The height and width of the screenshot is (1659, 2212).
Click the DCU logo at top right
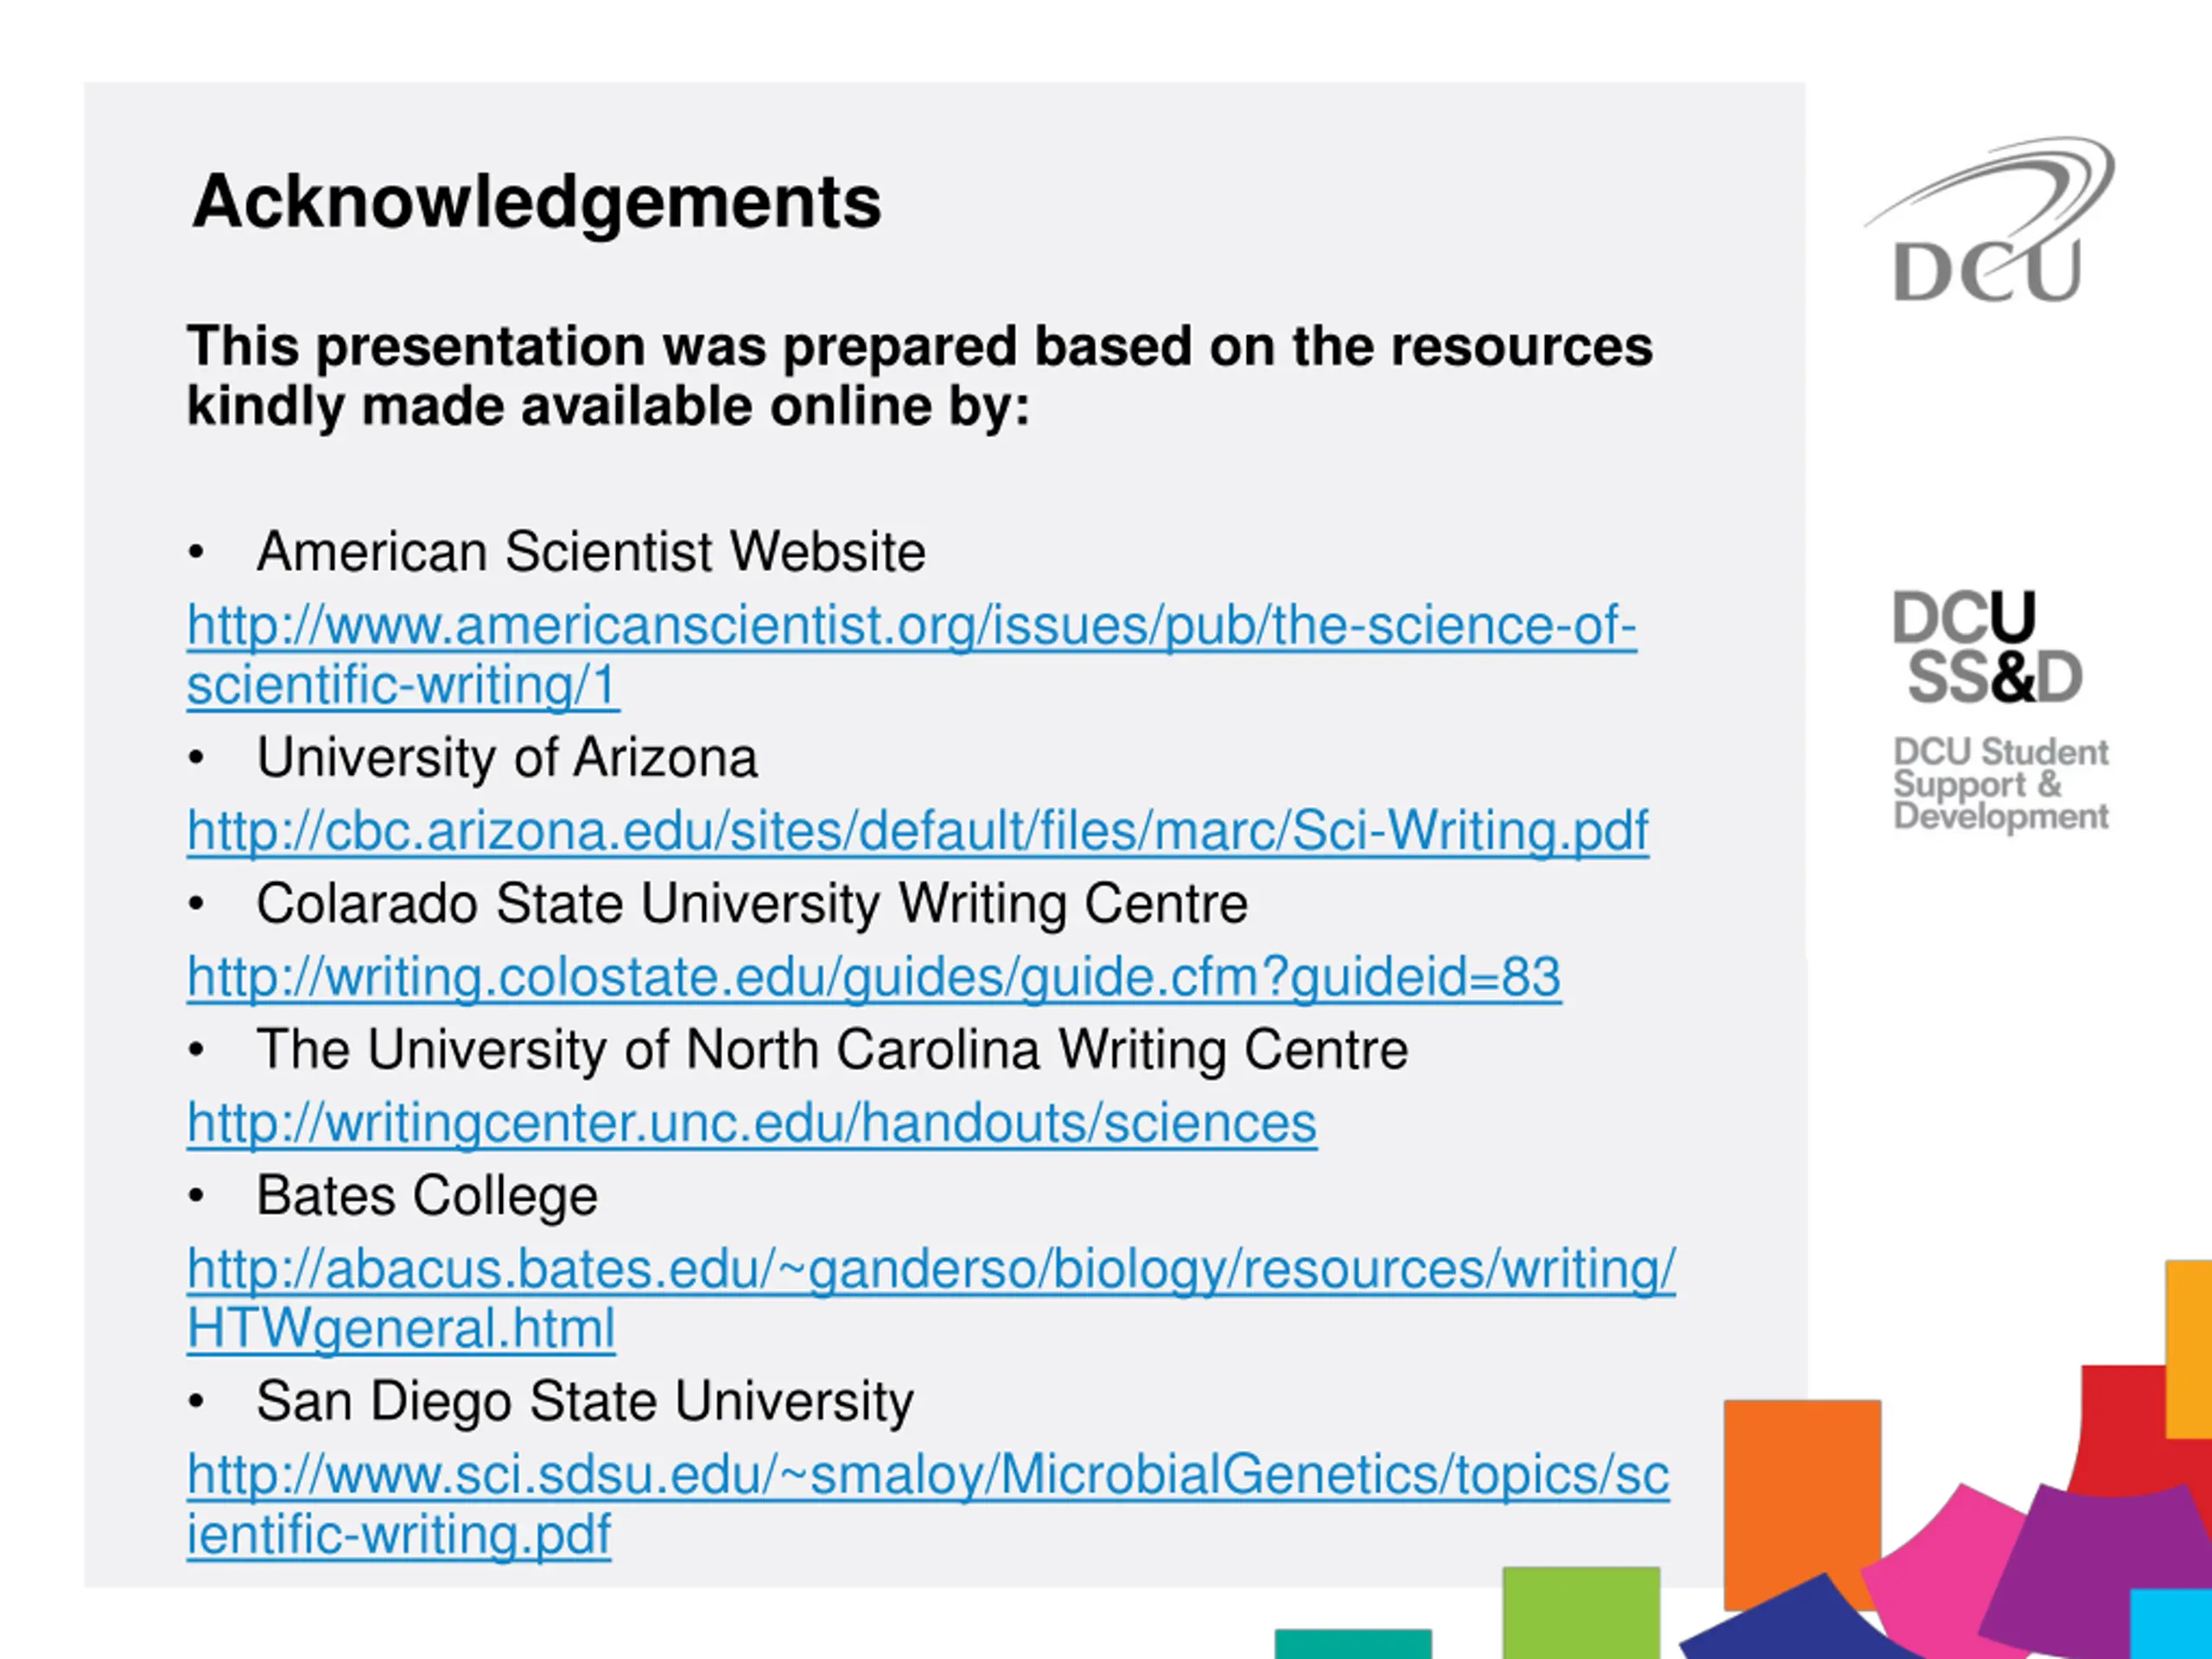pyautogui.click(x=1990, y=220)
